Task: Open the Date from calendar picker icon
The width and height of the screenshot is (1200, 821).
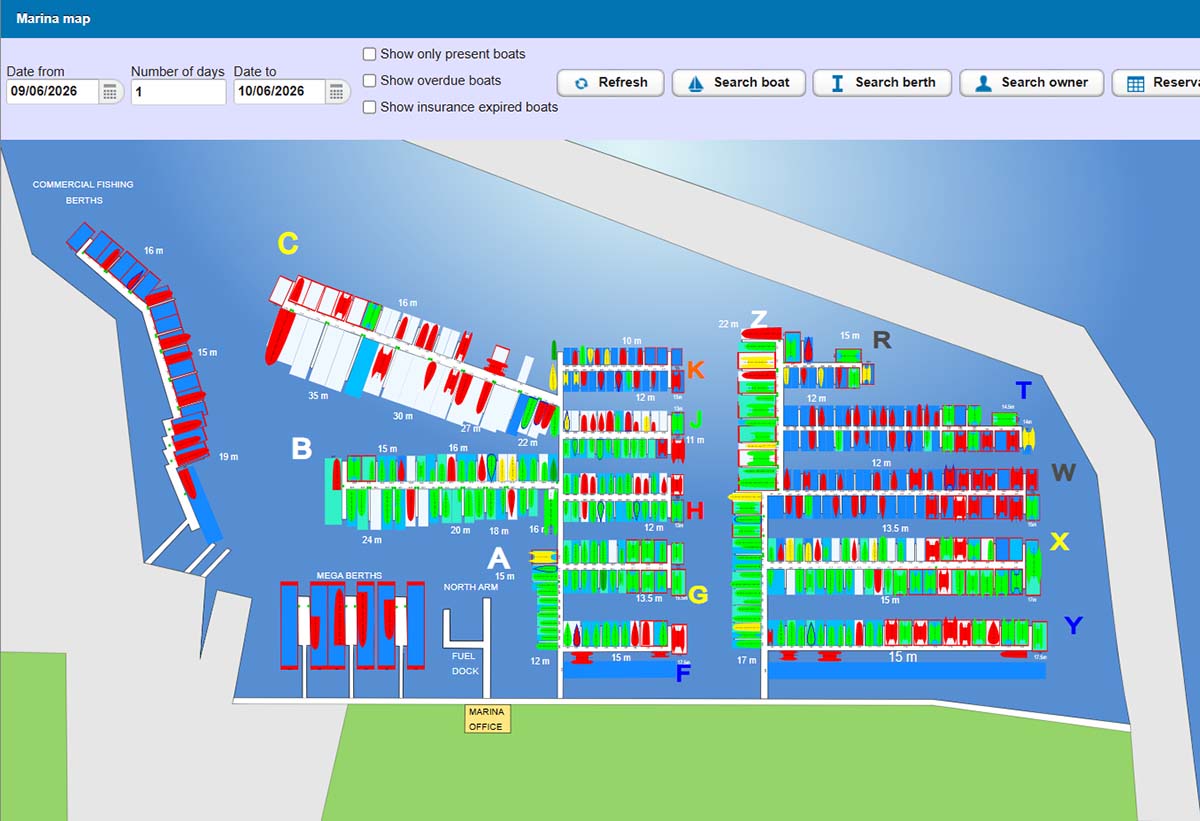Action: coord(111,92)
